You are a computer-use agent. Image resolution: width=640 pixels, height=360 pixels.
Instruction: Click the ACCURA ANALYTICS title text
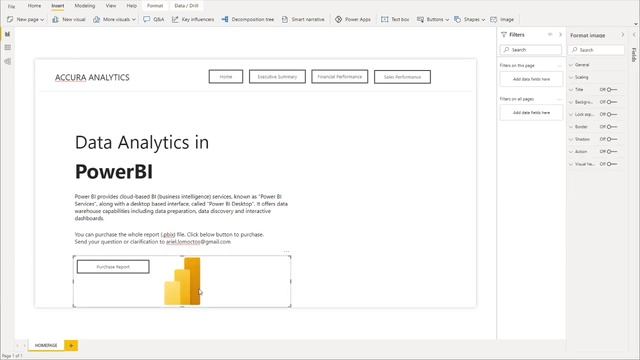[92, 78]
